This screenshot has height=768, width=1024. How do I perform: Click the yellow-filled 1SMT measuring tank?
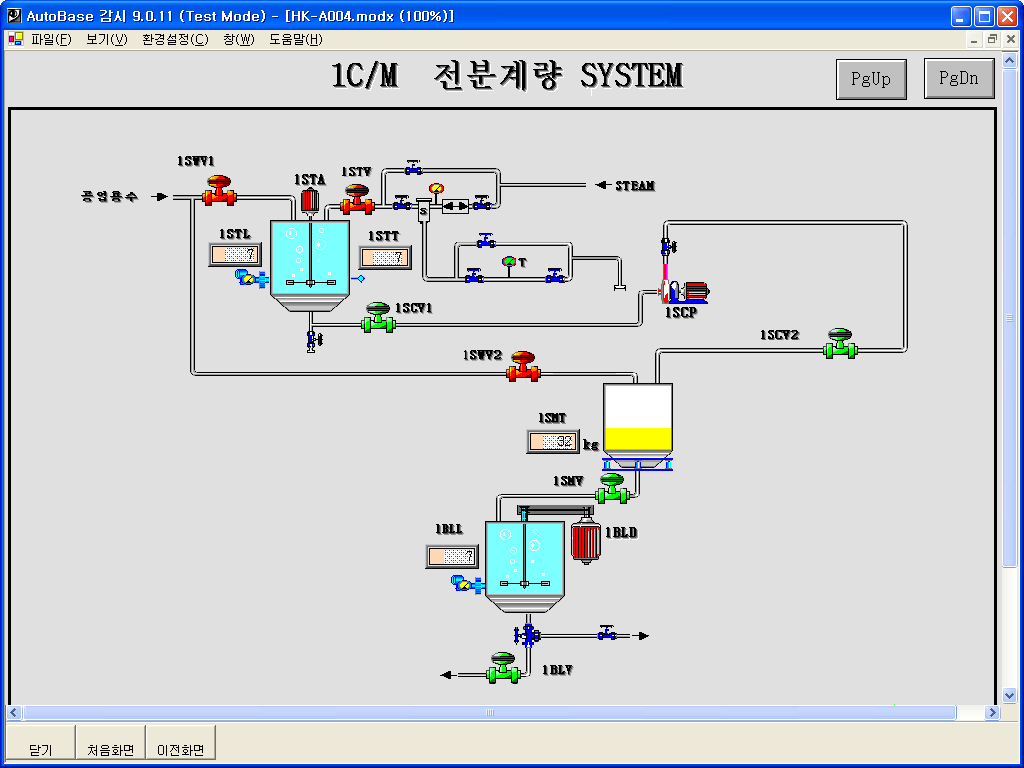tap(638, 418)
